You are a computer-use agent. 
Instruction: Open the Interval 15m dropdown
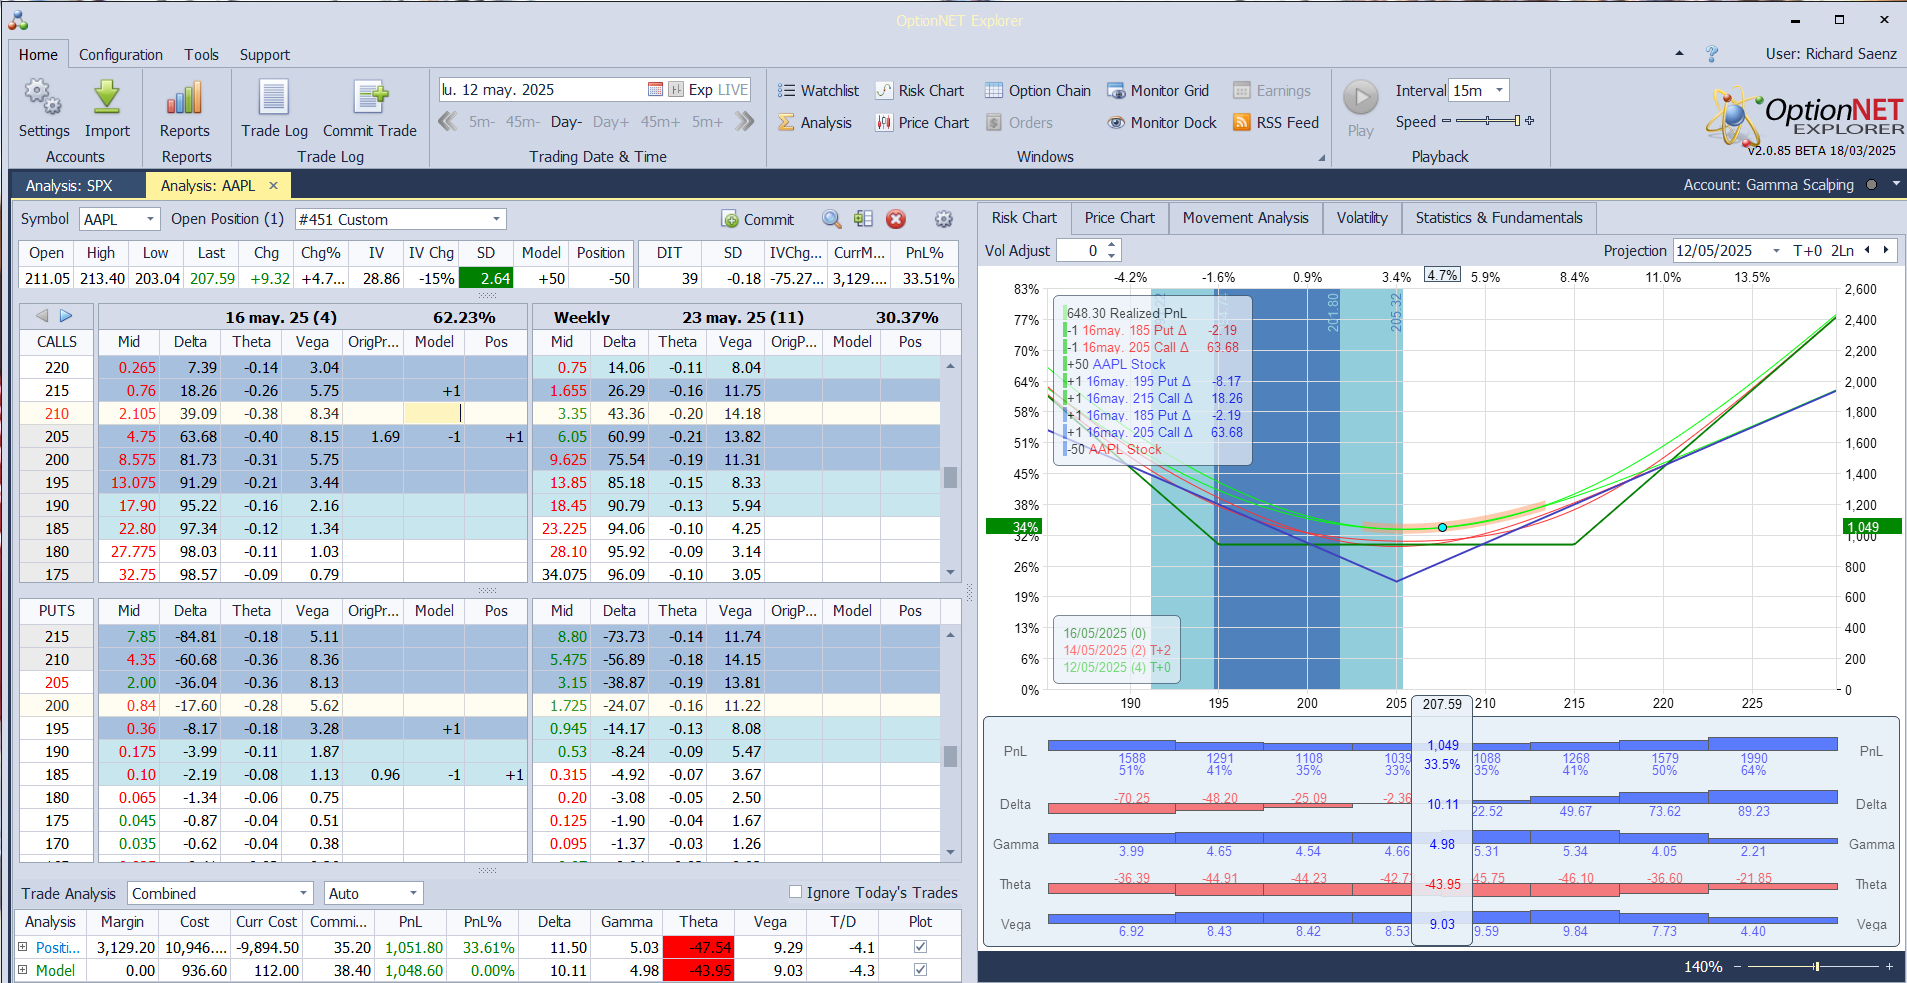point(1499,90)
